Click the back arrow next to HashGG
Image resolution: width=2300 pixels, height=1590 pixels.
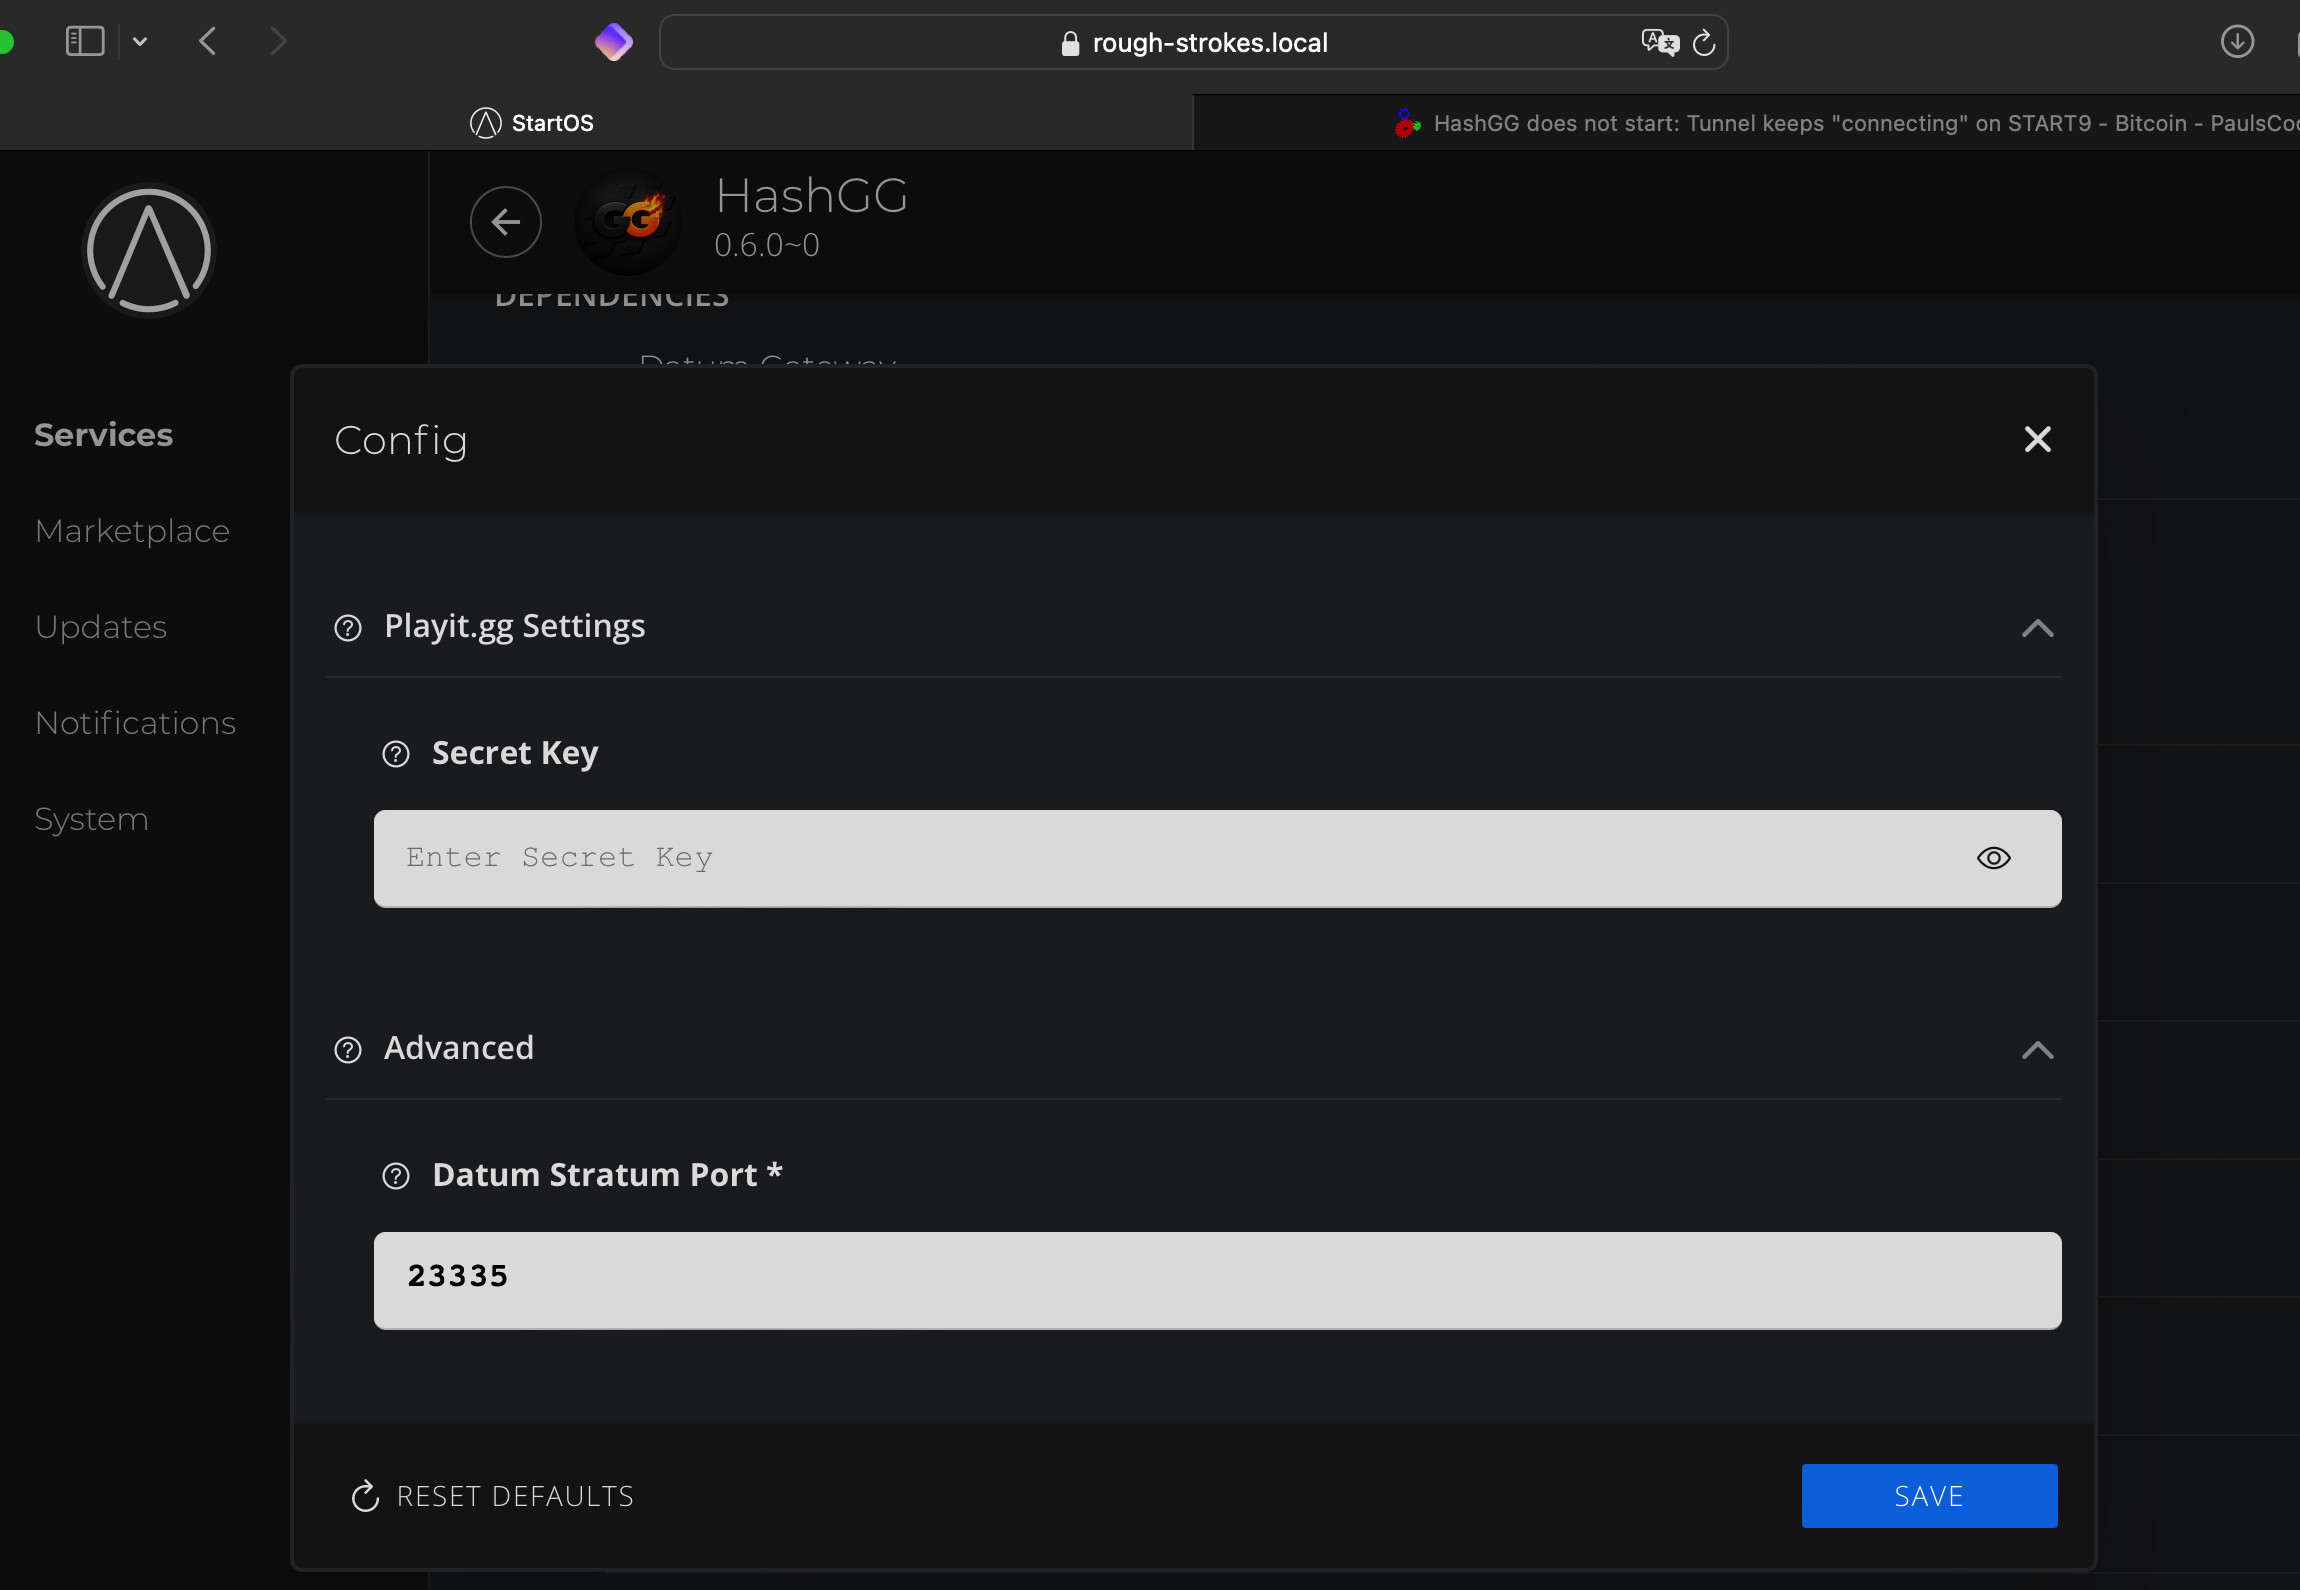click(506, 222)
